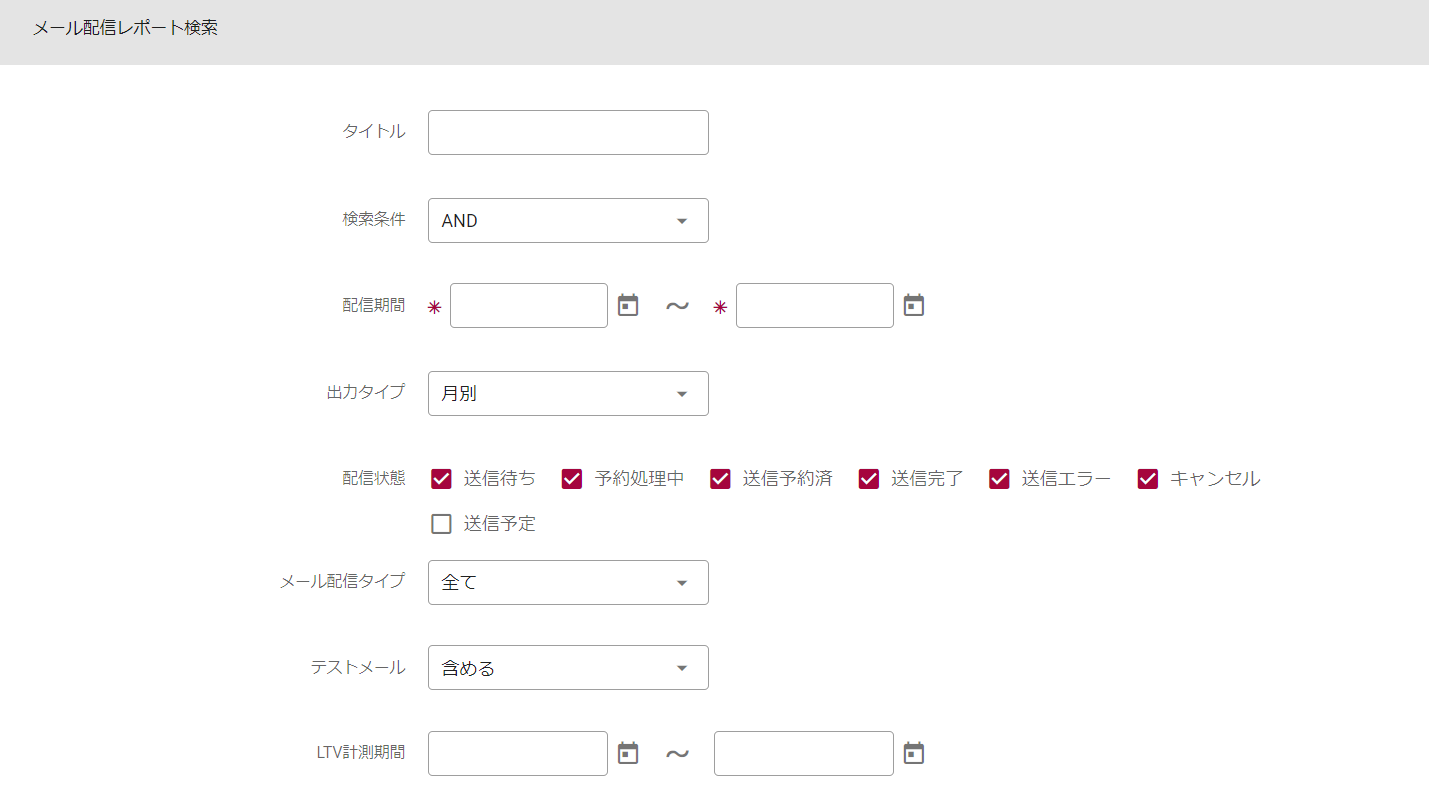This screenshot has width=1429, height=808.
Task: Click the LTV計測期間 end date field
Action: tap(803, 754)
